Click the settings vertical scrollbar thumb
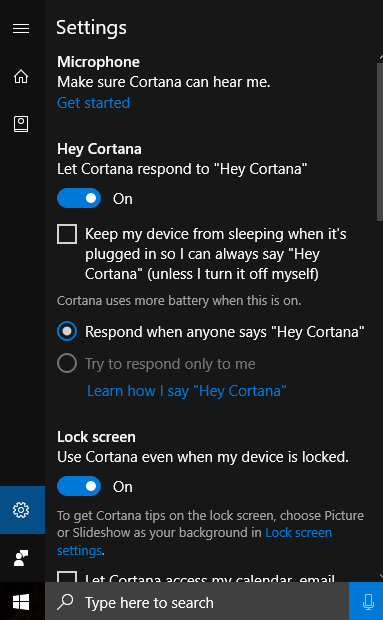Viewport: 383px width, 620px height. [380, 142]
